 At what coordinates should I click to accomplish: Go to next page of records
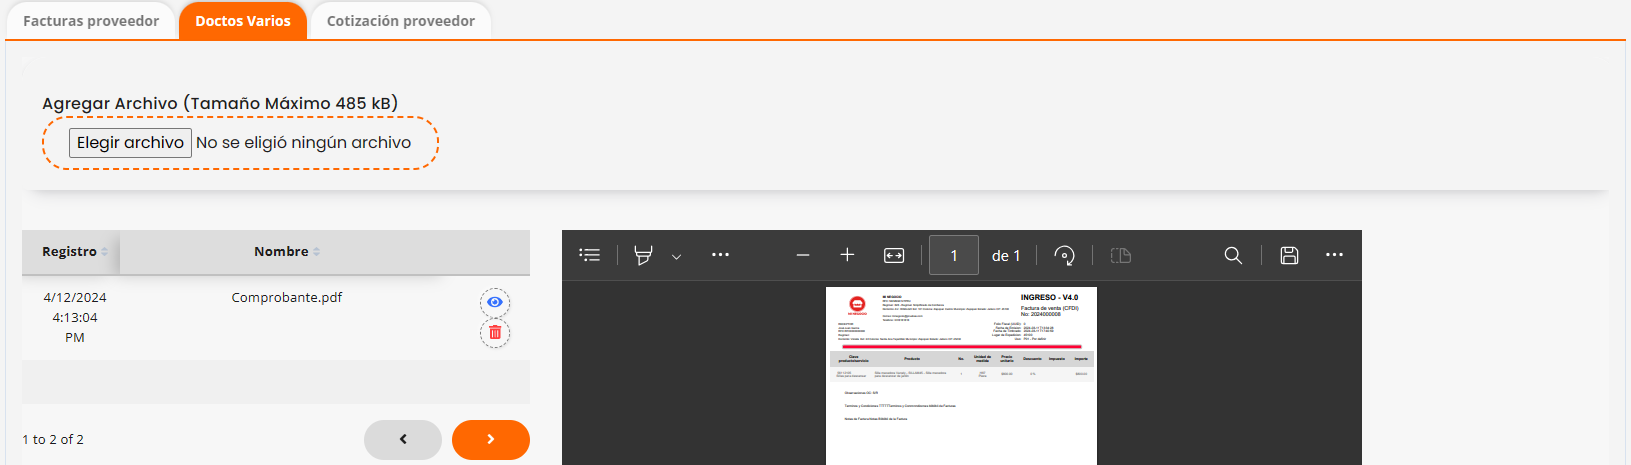(x=490, y=439)
